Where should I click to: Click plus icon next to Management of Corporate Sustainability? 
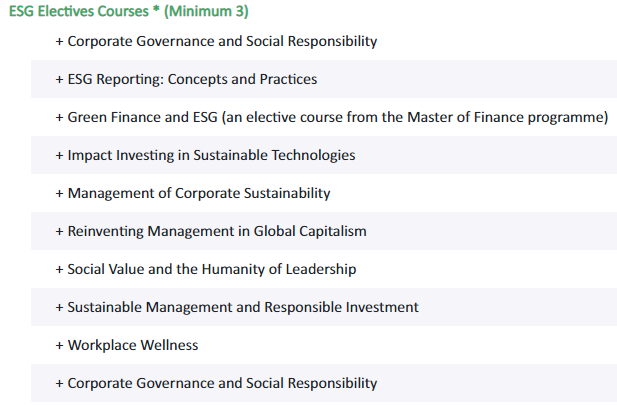point(59,194)
